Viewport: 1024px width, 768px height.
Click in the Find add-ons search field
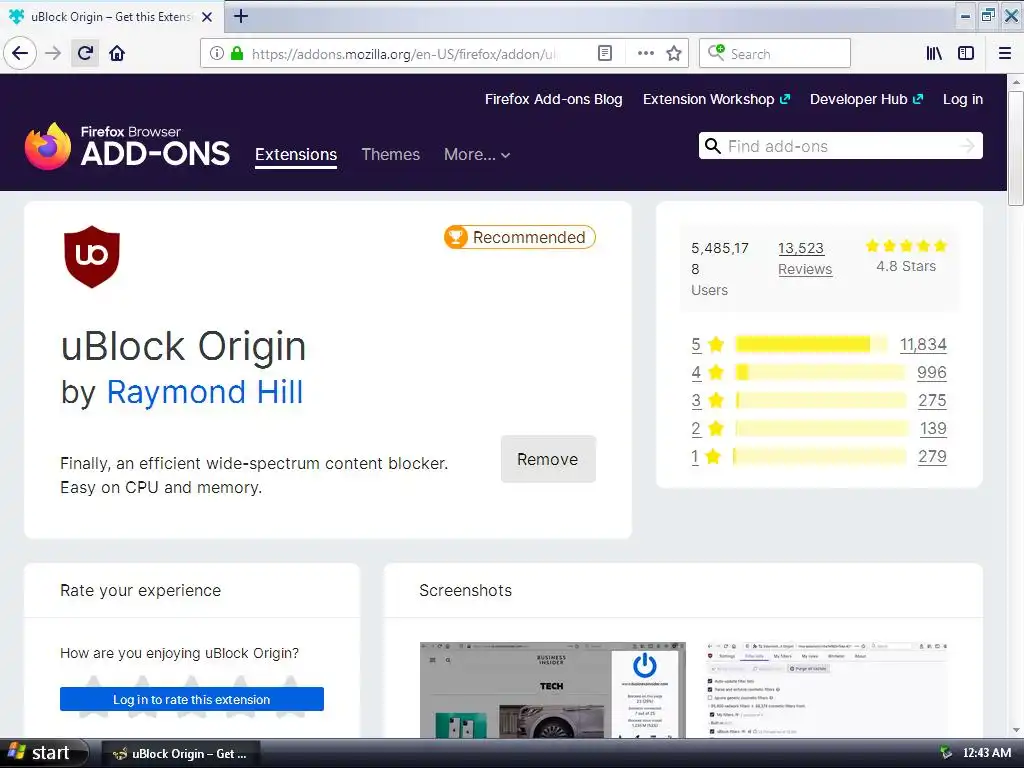pos(840,146)
